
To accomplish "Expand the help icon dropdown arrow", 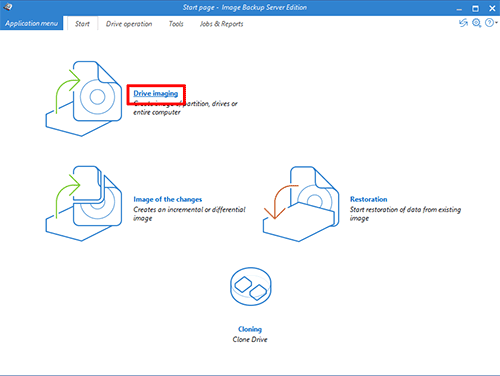I will click(496, 23).
